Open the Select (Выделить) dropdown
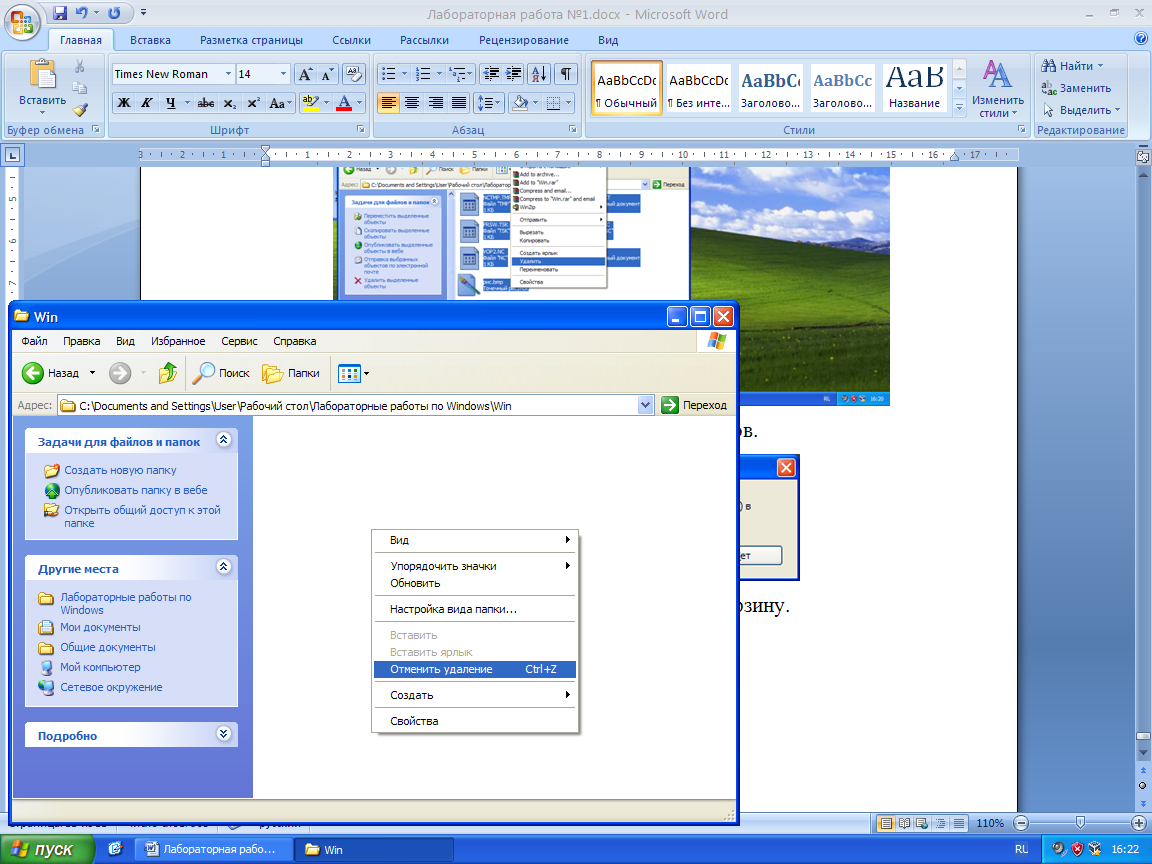 (1117, 110)
